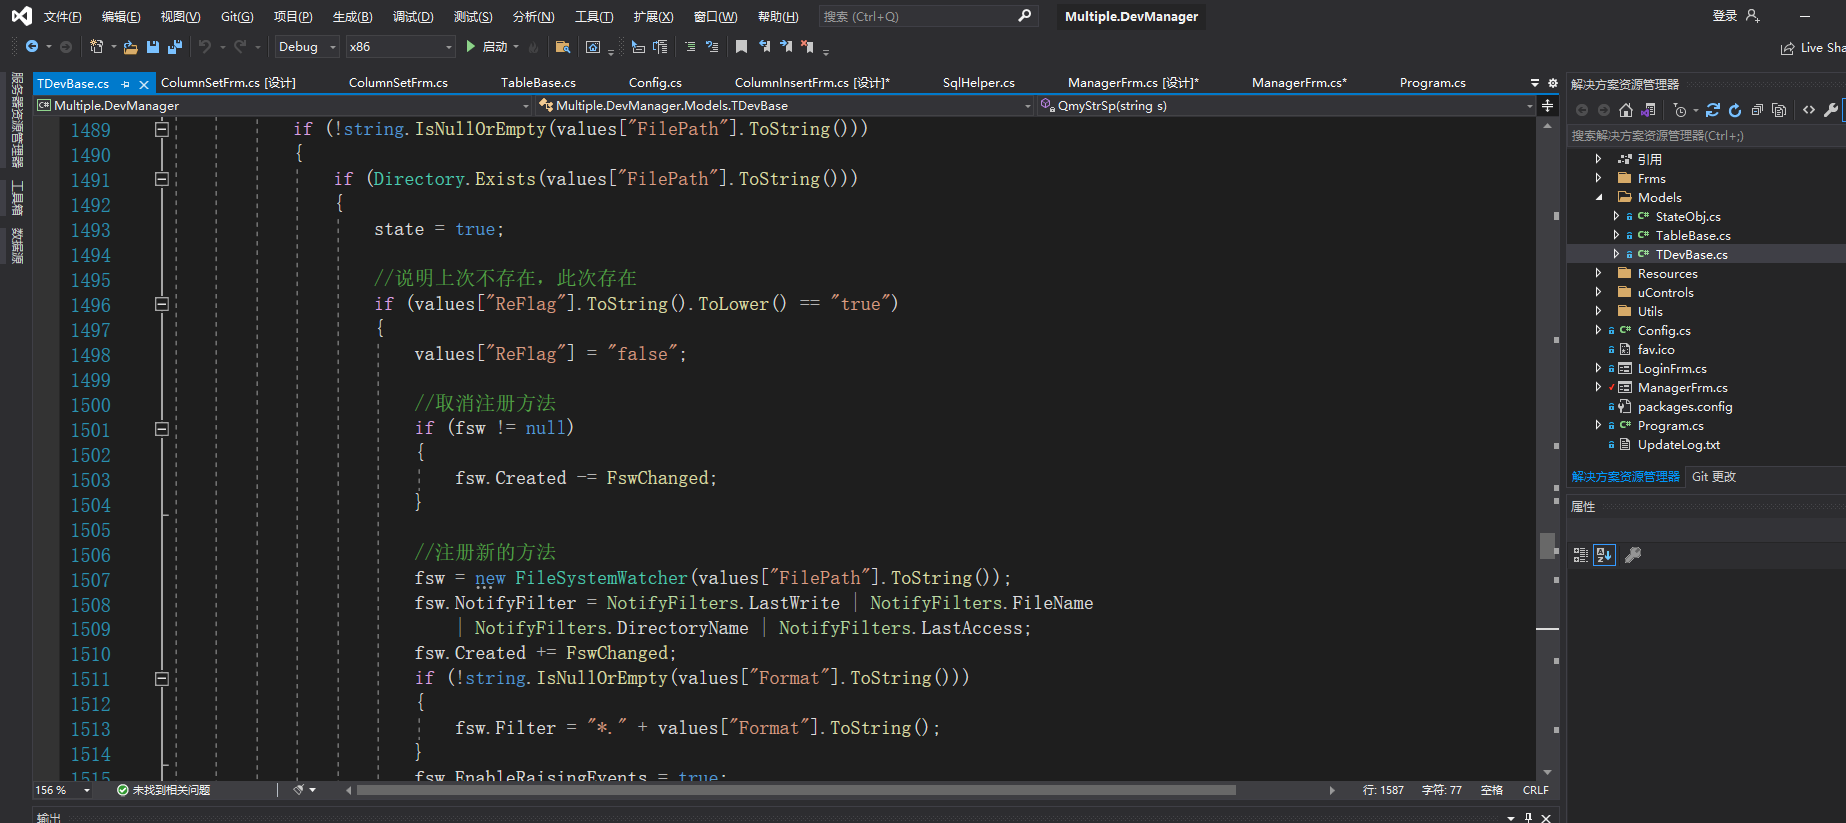Image resolution: width=1846 pixels, height=823 pixels.
Task: Expand the Frms folder in Solution Explorer
Action: (1598, 178)
